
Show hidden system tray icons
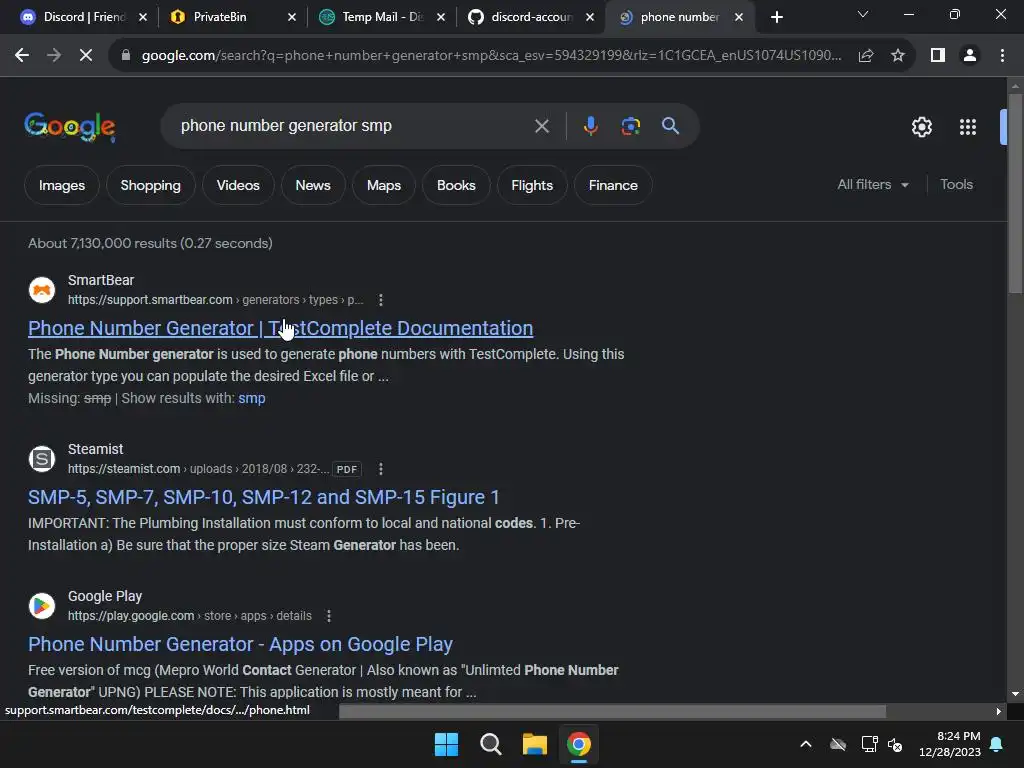pos(806,744)
